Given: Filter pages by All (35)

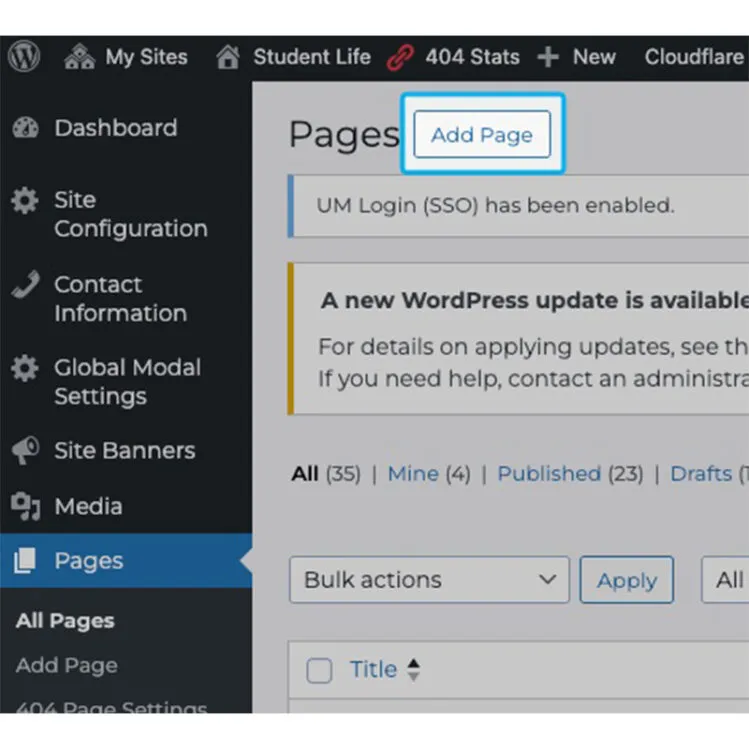Looking at the screenshot, I should point(326,474).
